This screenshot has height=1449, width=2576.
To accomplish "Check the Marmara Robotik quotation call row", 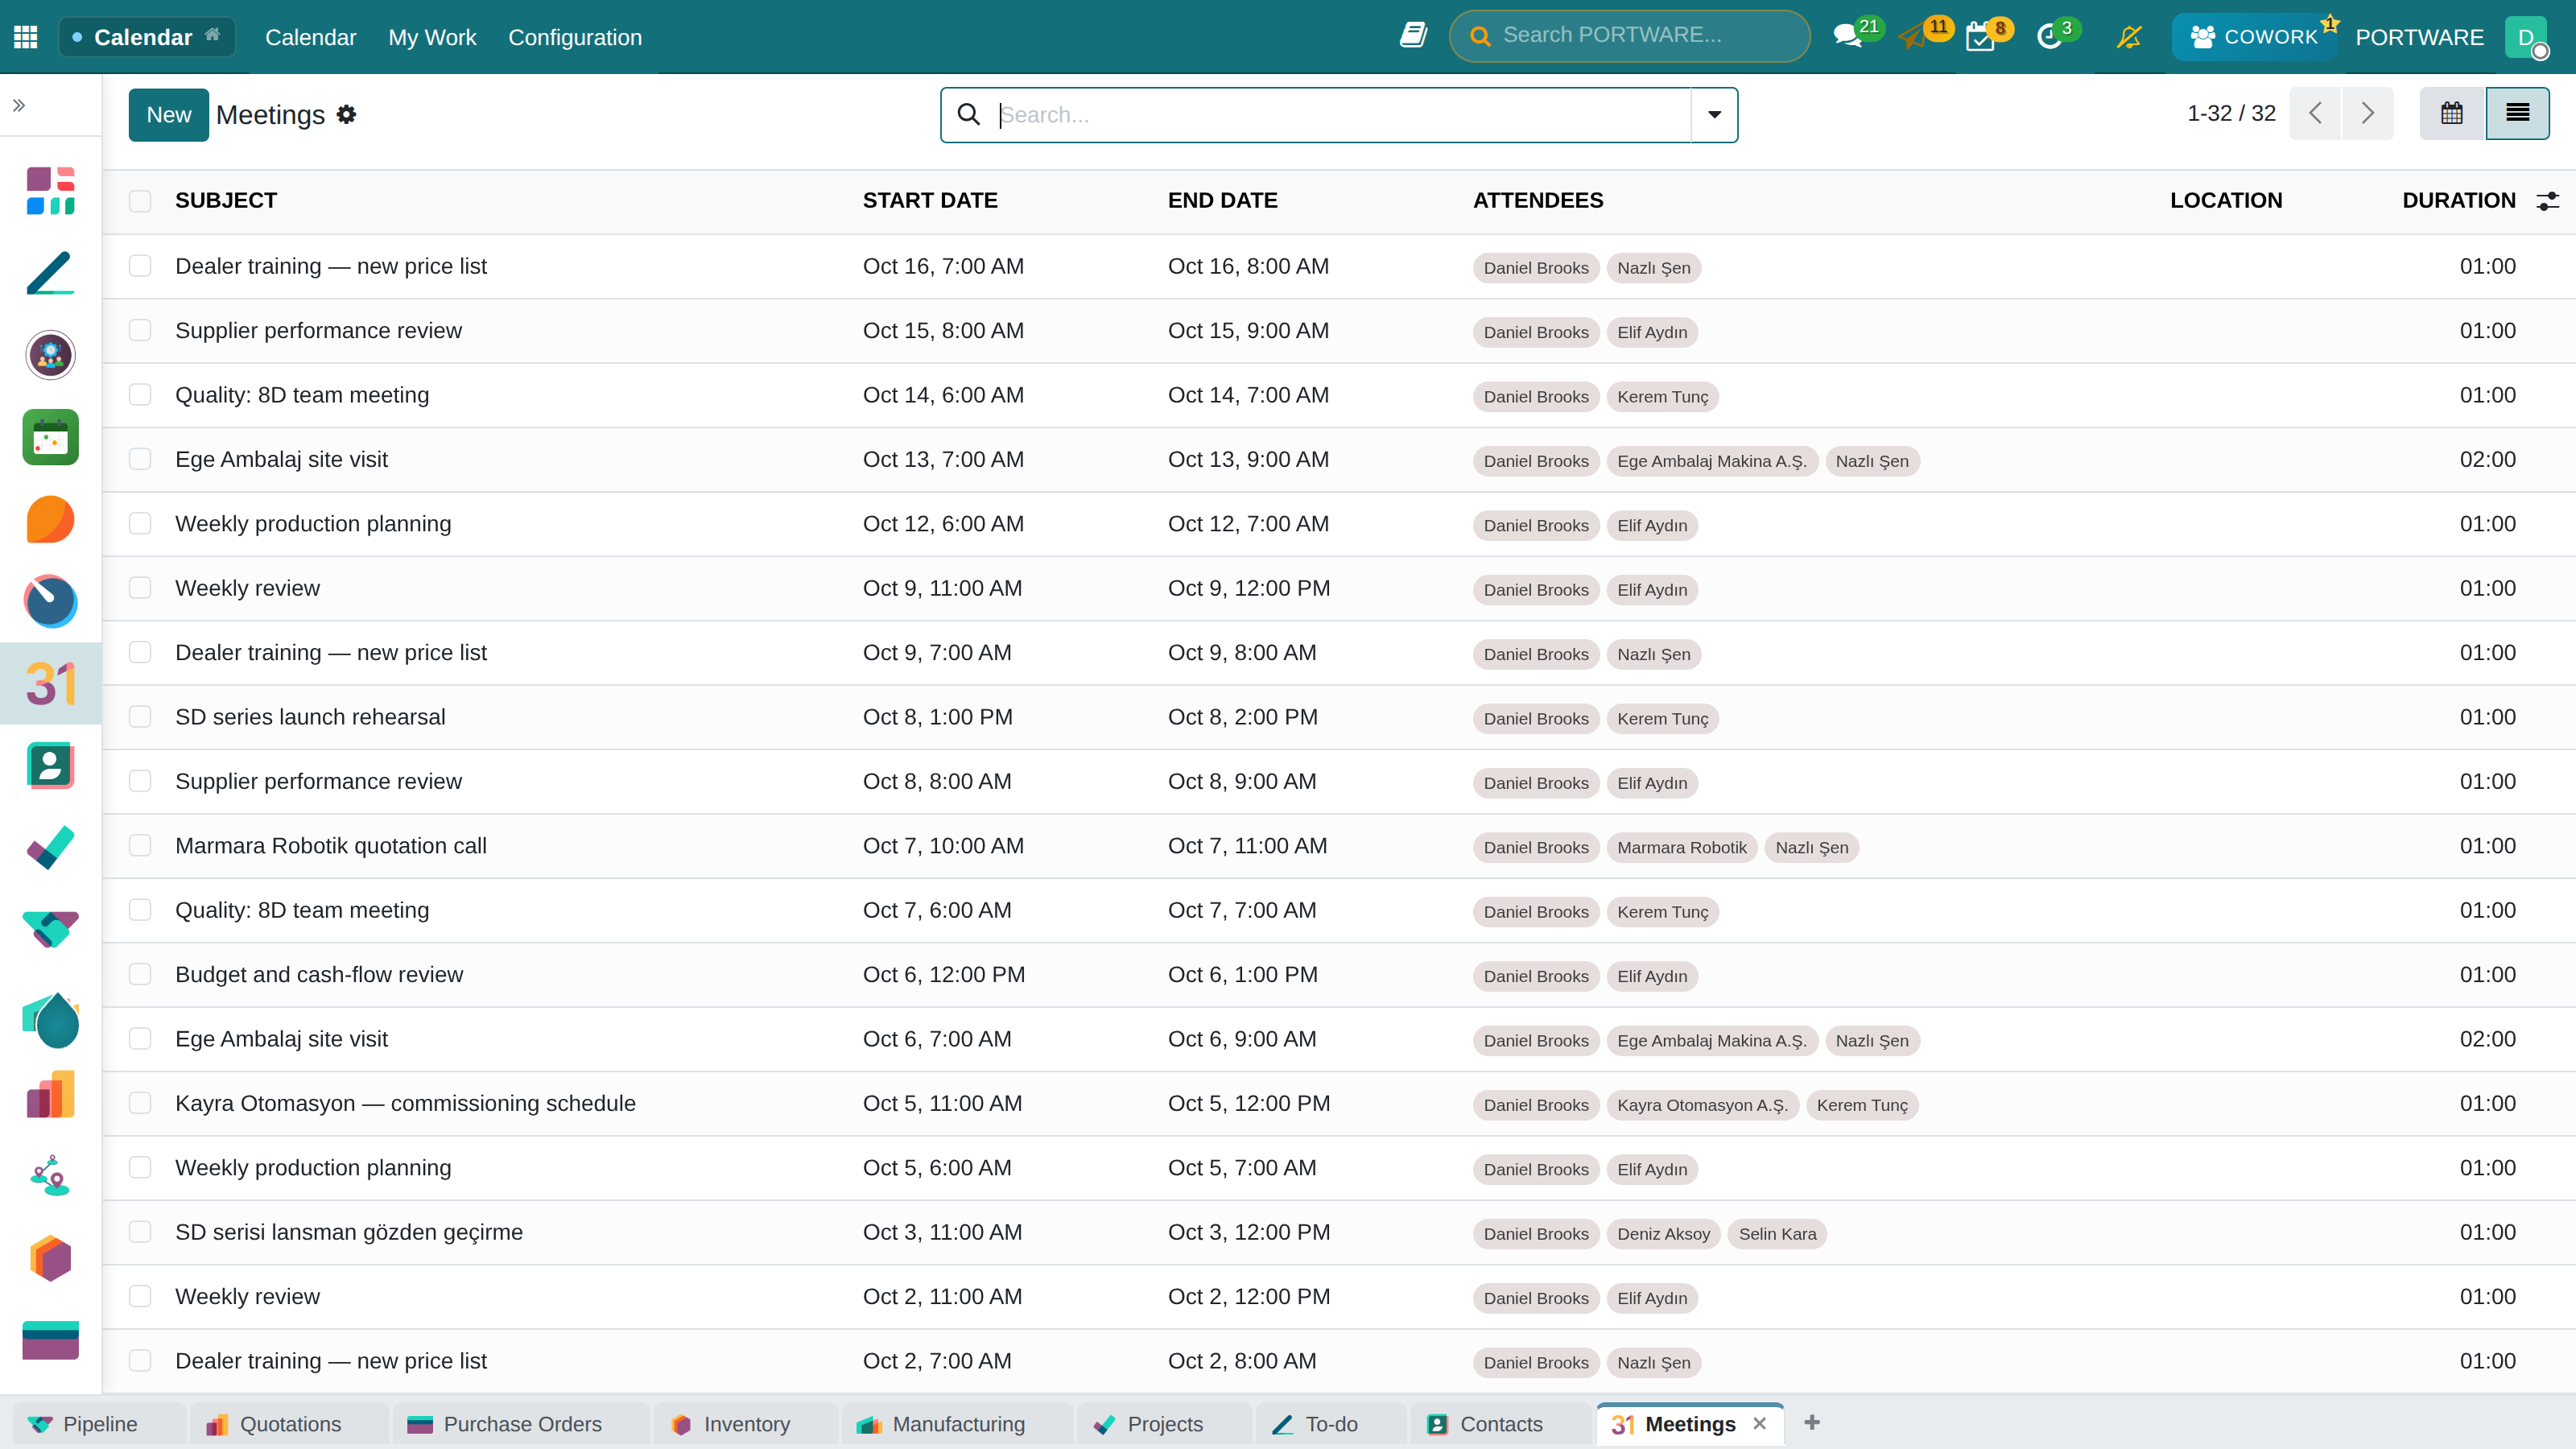I will (140, 845).
